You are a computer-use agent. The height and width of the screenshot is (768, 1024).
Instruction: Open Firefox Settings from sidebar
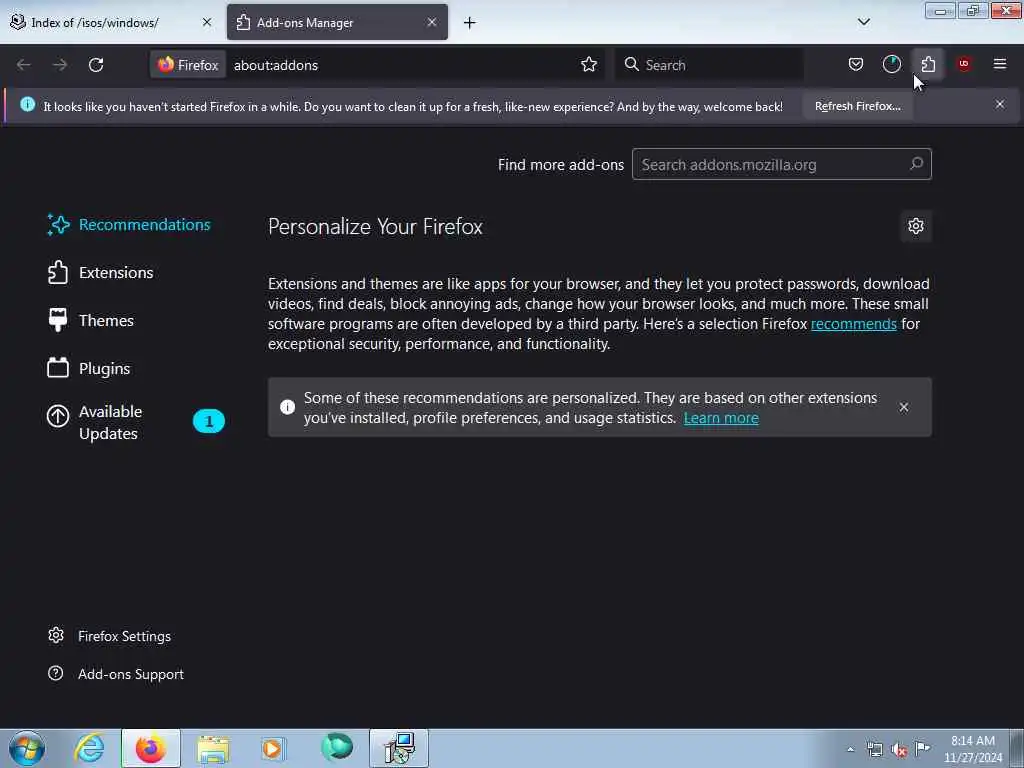click(x=110, y=636)
